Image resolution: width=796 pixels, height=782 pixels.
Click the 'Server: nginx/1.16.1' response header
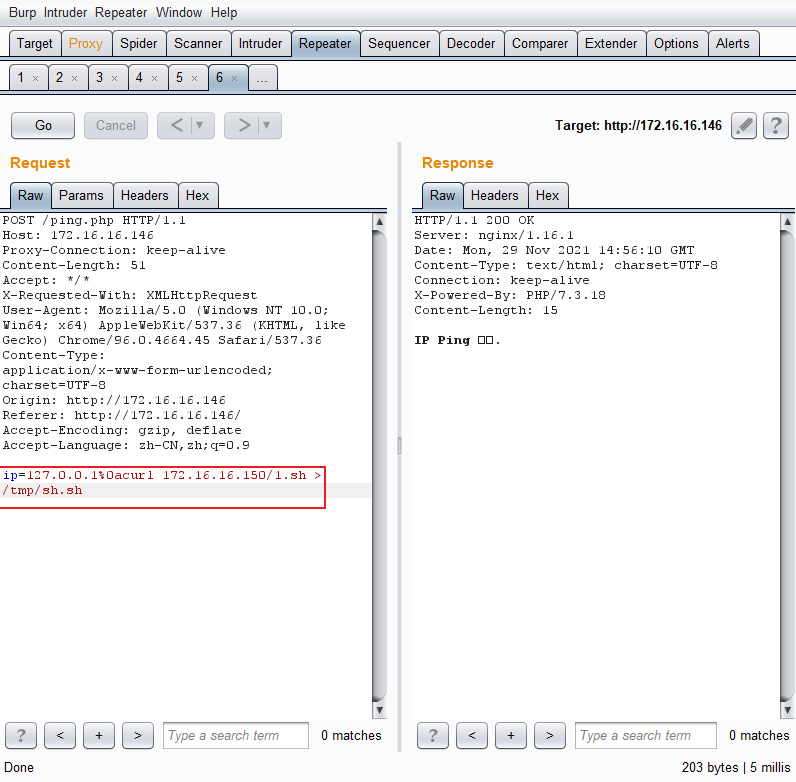(493, 235)
